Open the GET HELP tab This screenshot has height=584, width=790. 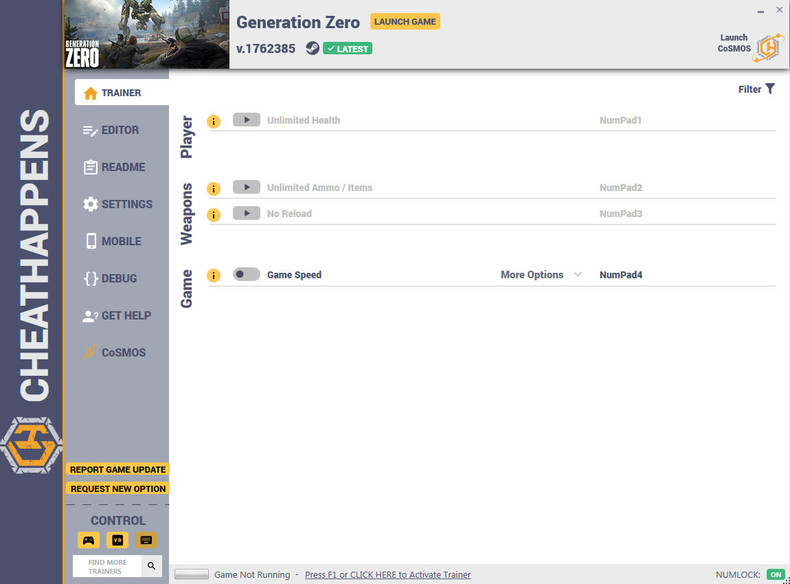click(x=117, y=315)
